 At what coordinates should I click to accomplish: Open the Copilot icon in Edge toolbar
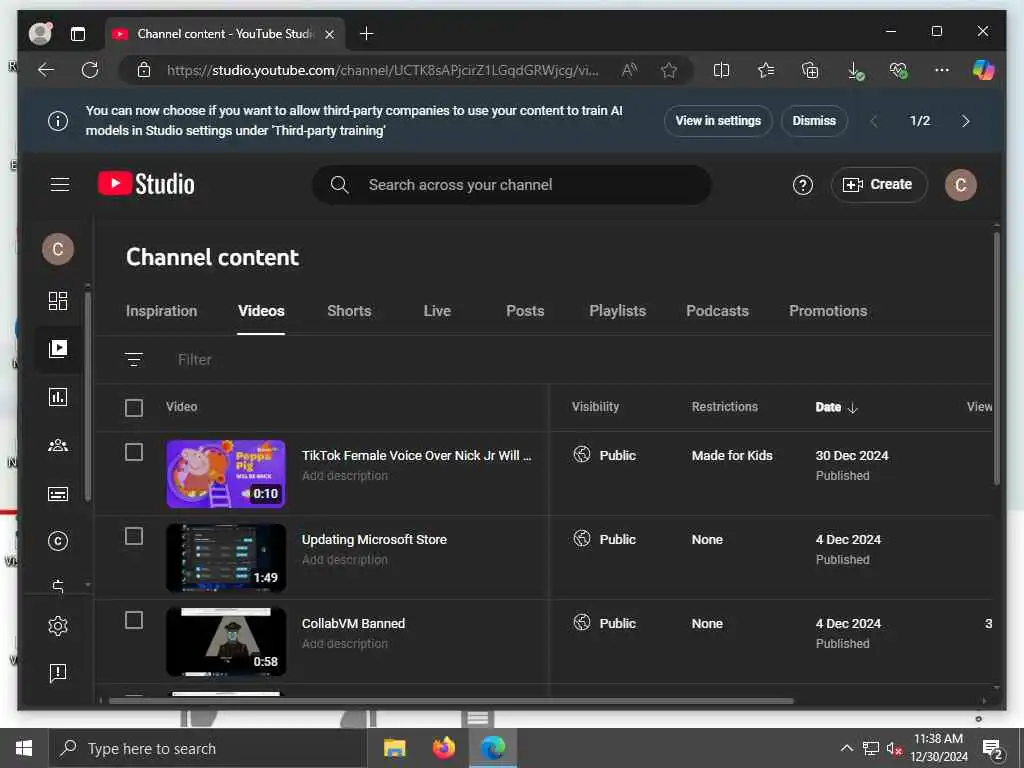pyautogui.click(x=983, y=69)
